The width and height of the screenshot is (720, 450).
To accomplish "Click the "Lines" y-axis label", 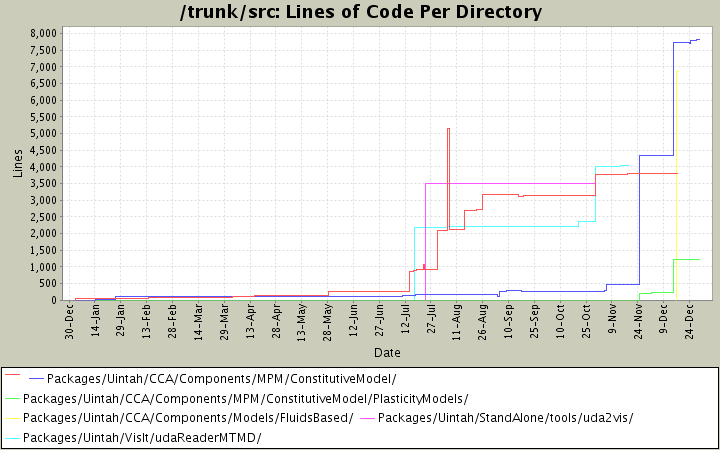I will (x=18, y=163).
